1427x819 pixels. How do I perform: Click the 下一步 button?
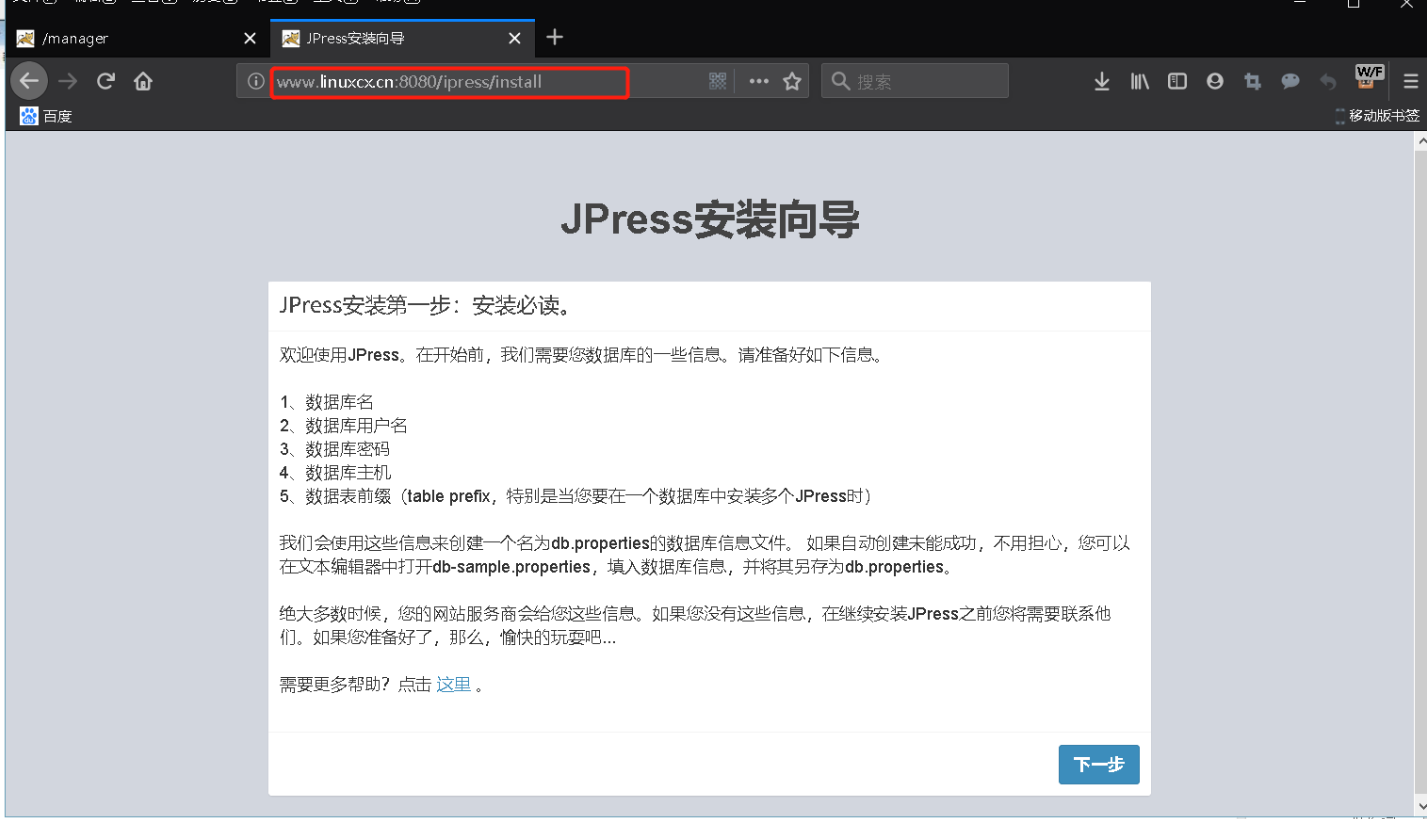pos(1099,765)
